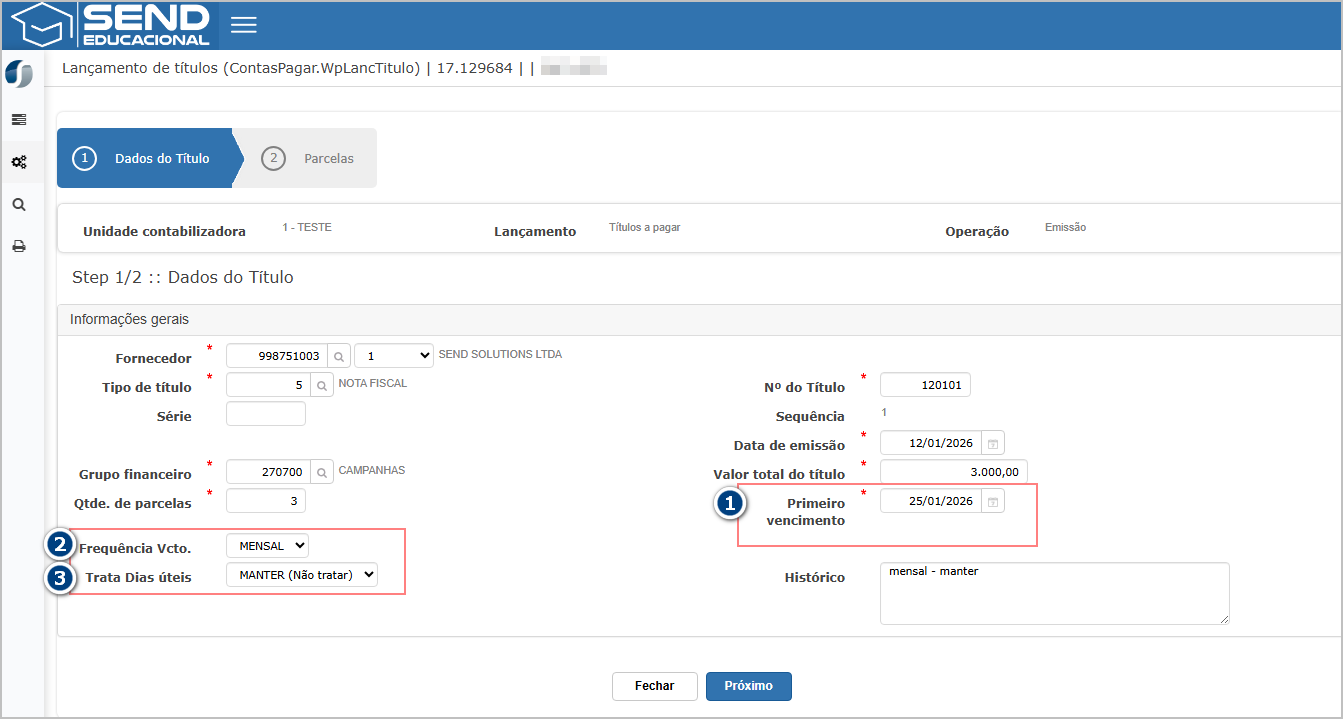Click the search magnifier icon in sidebar
1343x719 pixels.
click(19, 204)
